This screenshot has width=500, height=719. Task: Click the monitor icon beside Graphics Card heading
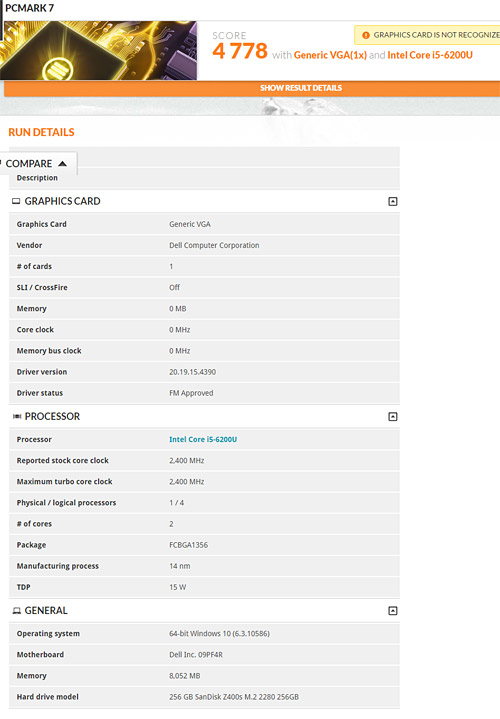coord(16,201)
